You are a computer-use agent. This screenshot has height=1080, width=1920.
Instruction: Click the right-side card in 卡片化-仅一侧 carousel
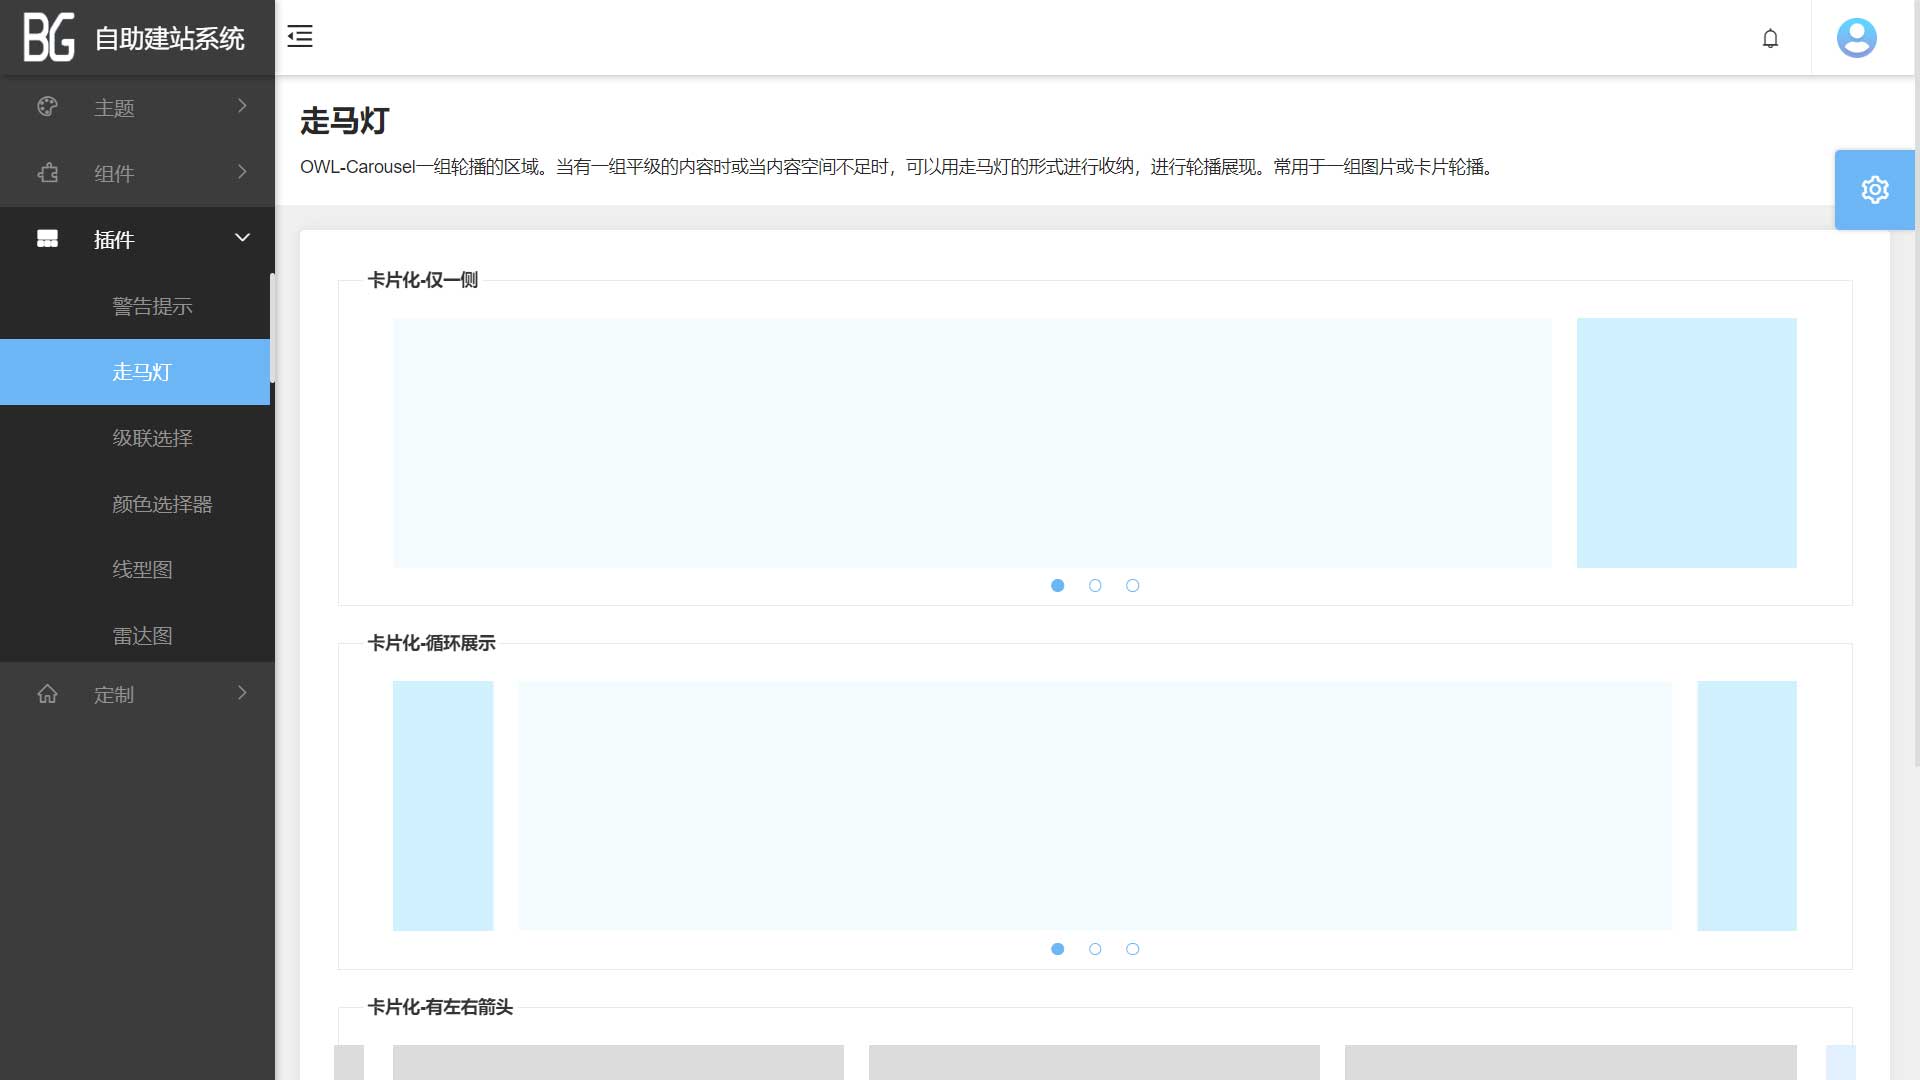click(x=1686, y=443)
